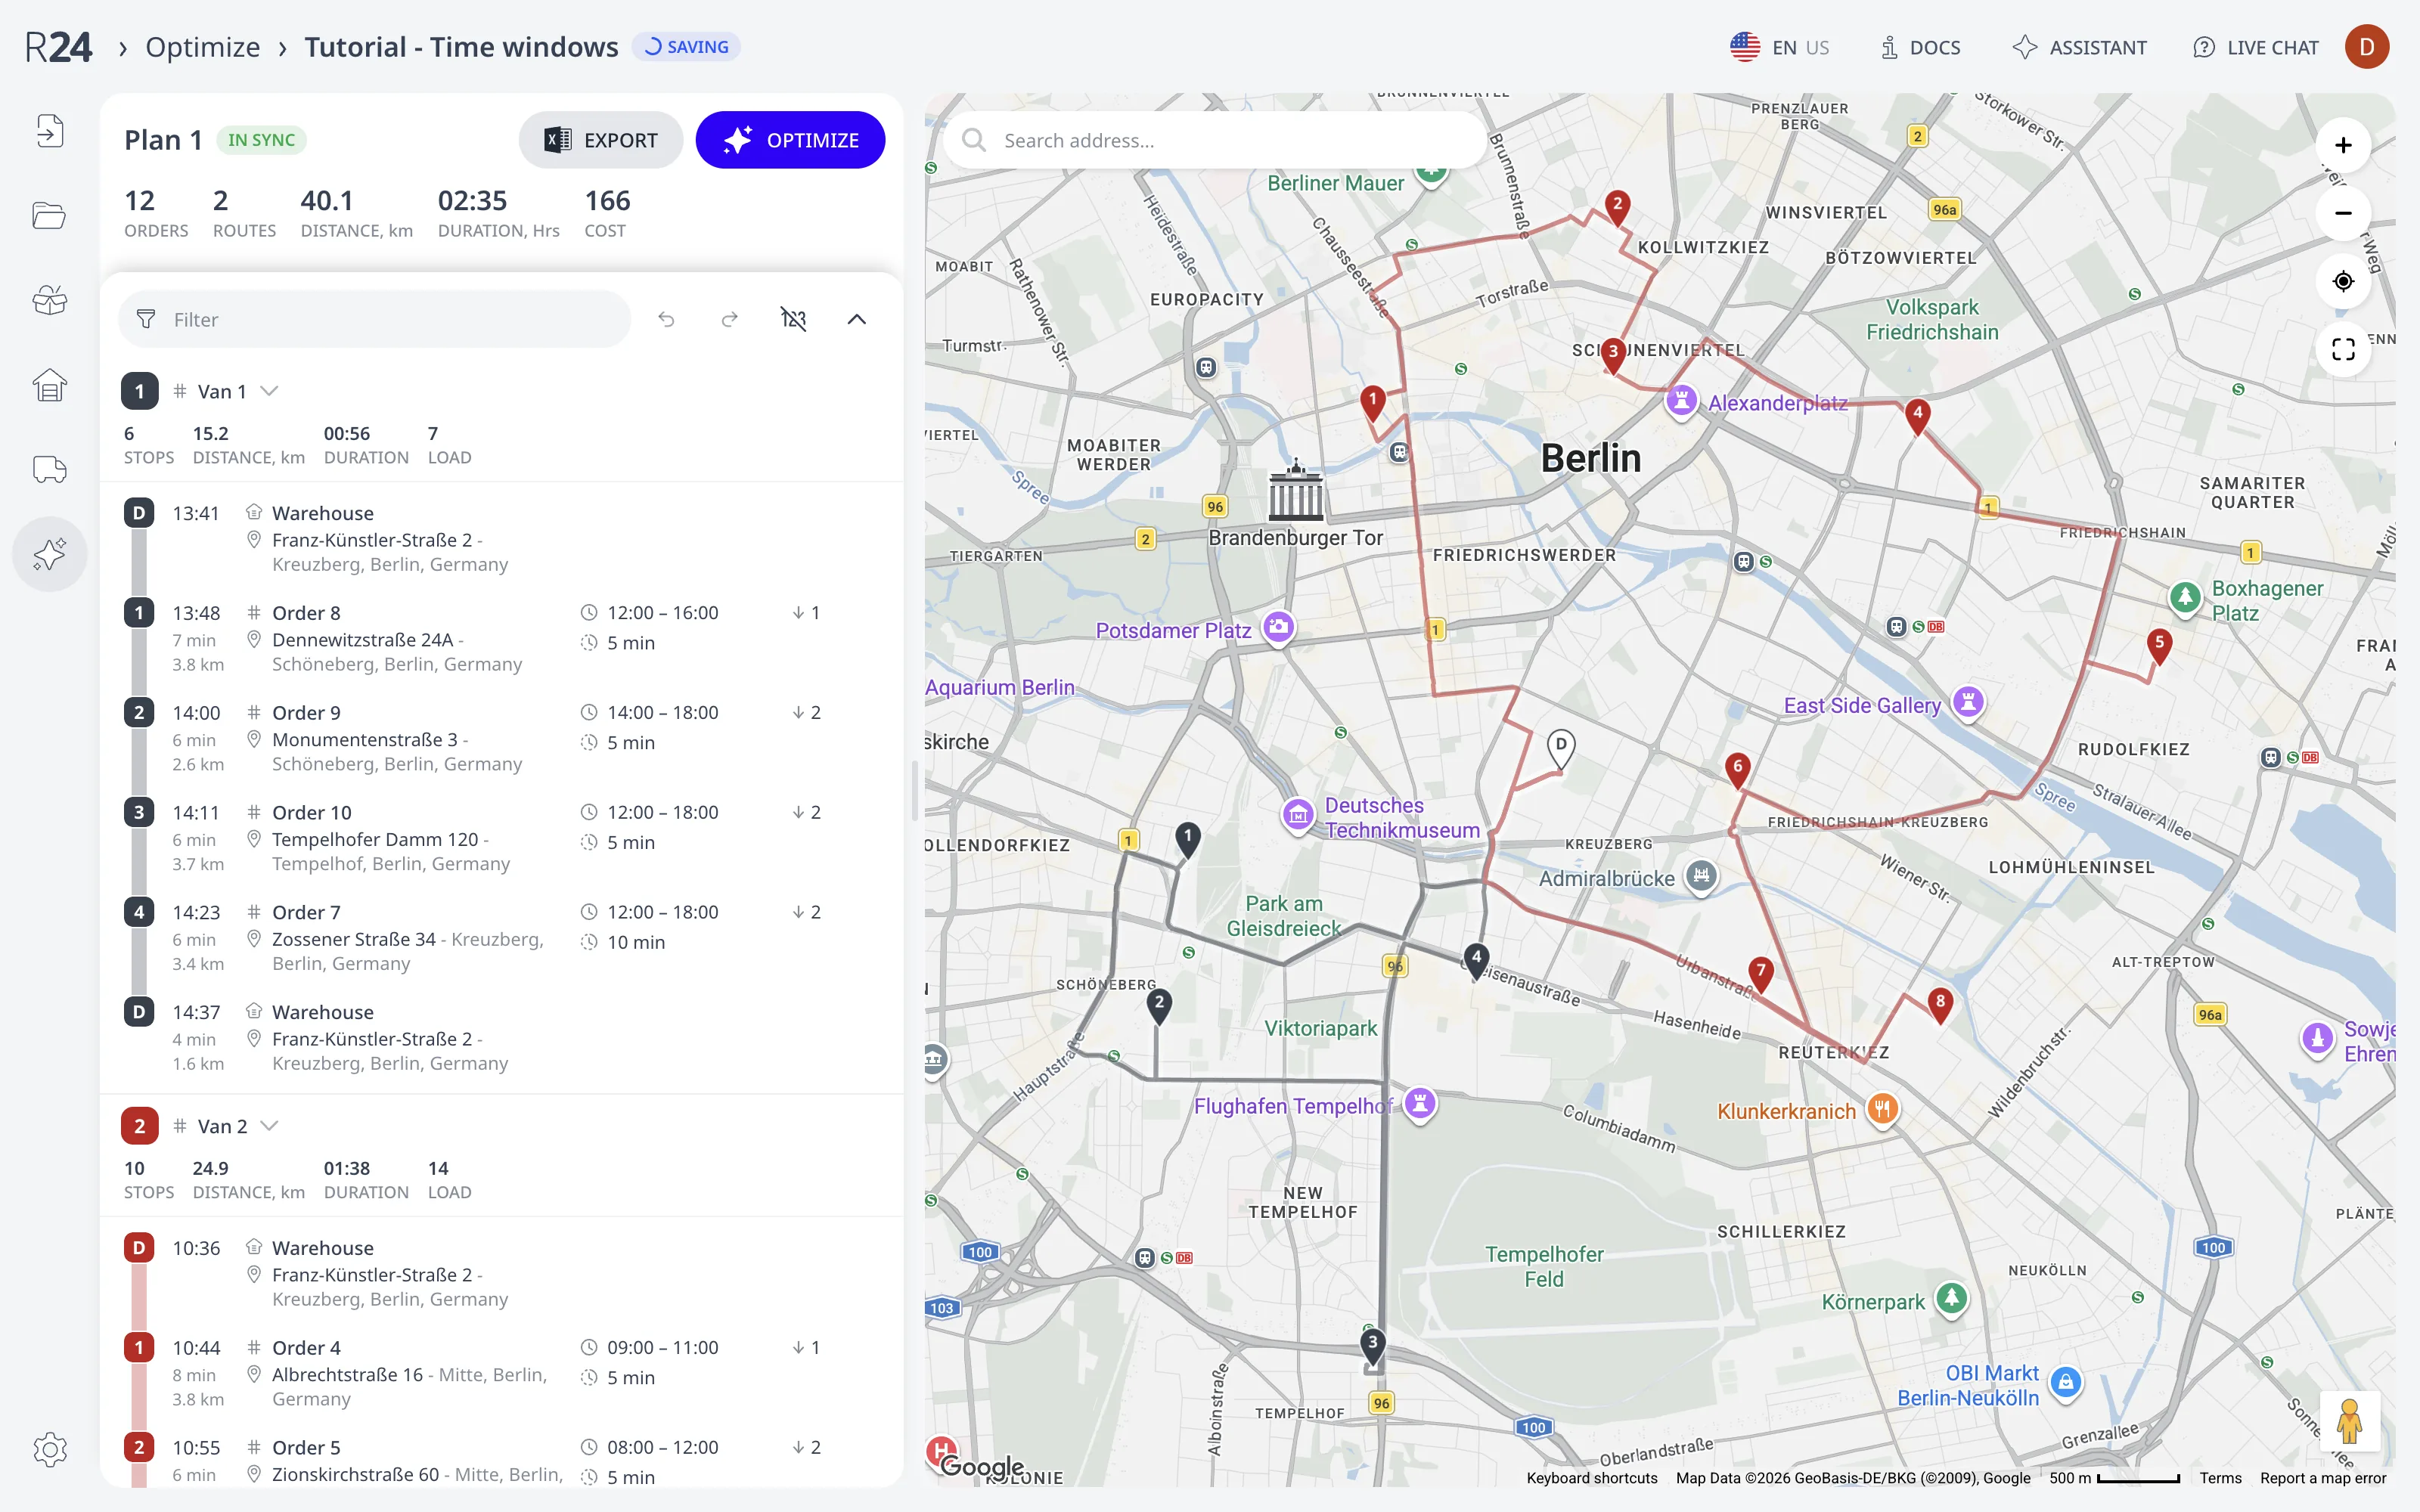Viewport: 2420px width, 1512px height.
Task: Click the OPTIMIZE button
Action: pos(790,140)
